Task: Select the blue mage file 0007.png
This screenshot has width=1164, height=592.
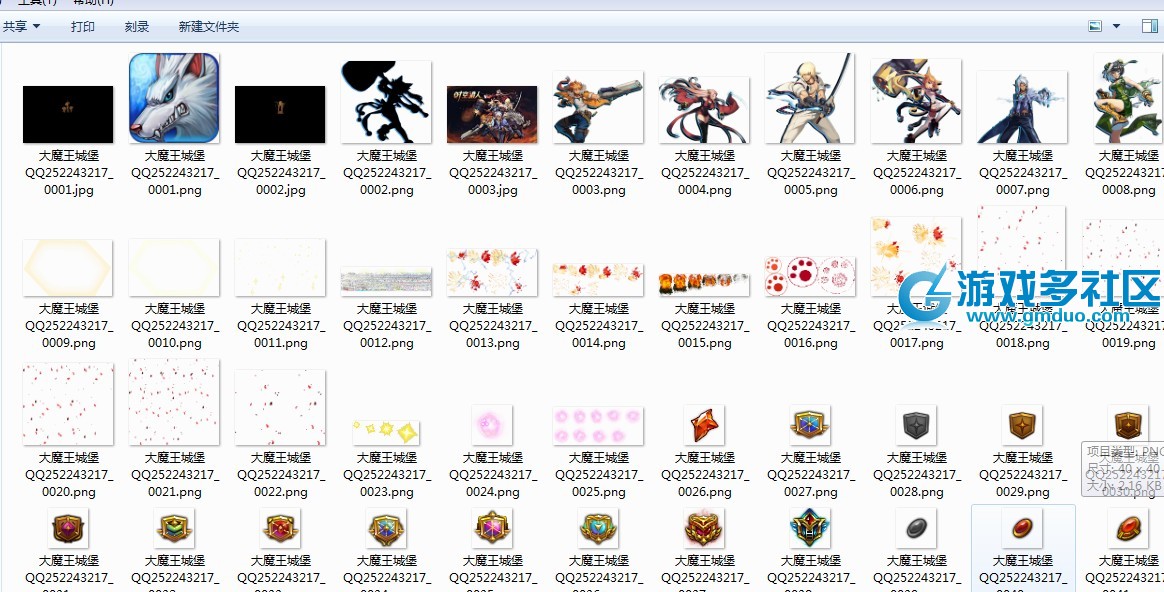Action: (1022, 107)
